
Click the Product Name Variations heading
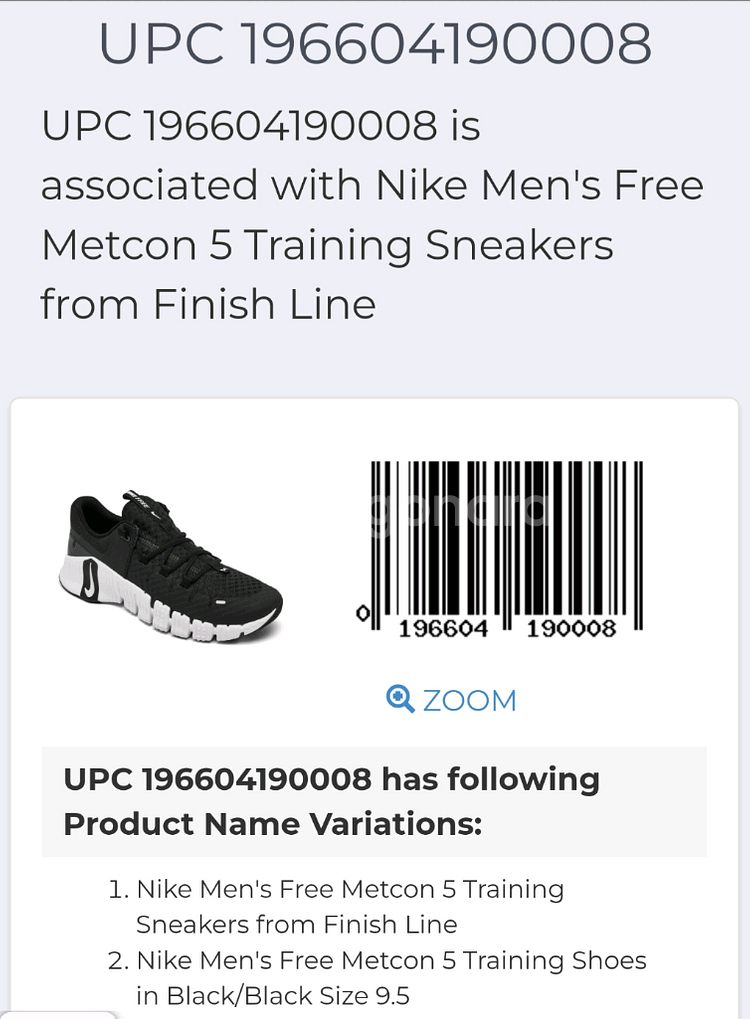click(x=331, y=801)
